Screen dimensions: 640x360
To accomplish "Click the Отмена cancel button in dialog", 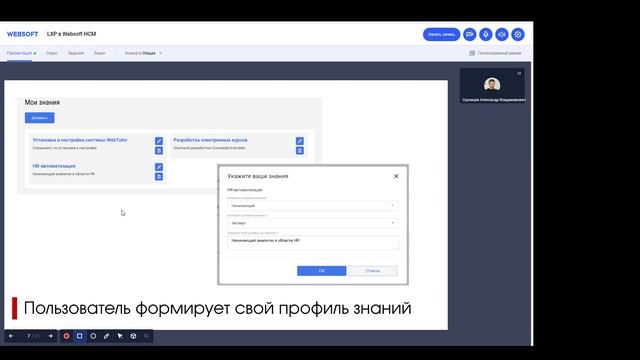I will click(373, 271).
